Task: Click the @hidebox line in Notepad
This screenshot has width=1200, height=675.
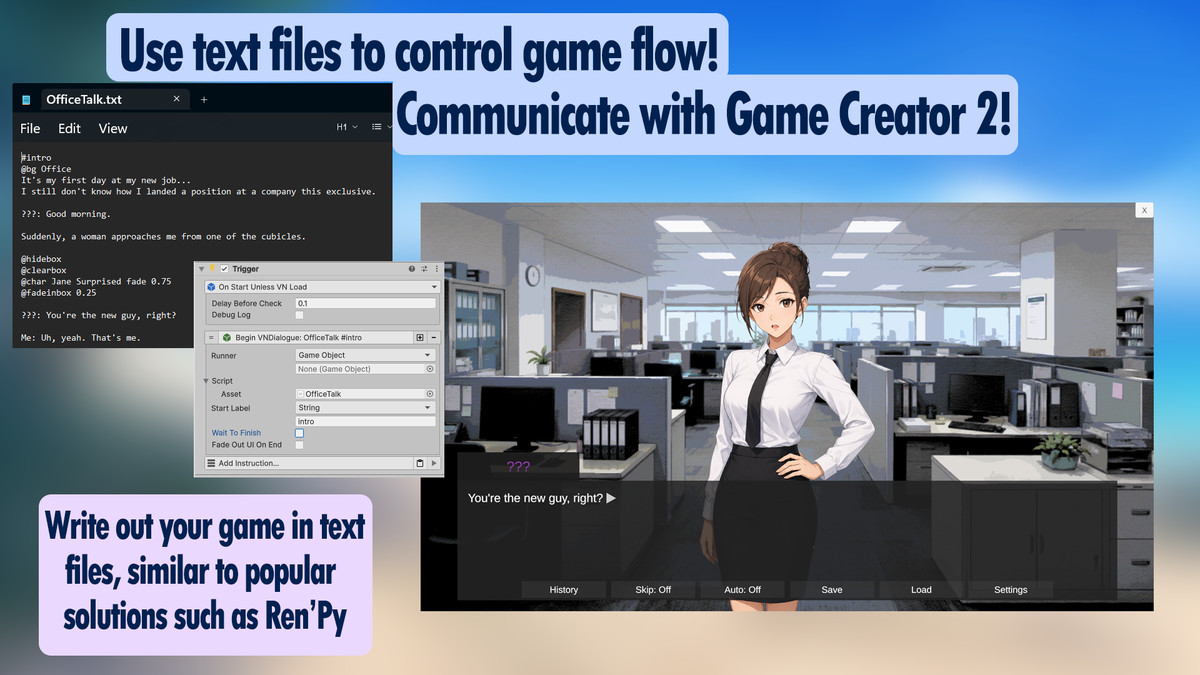Action: 43,258
